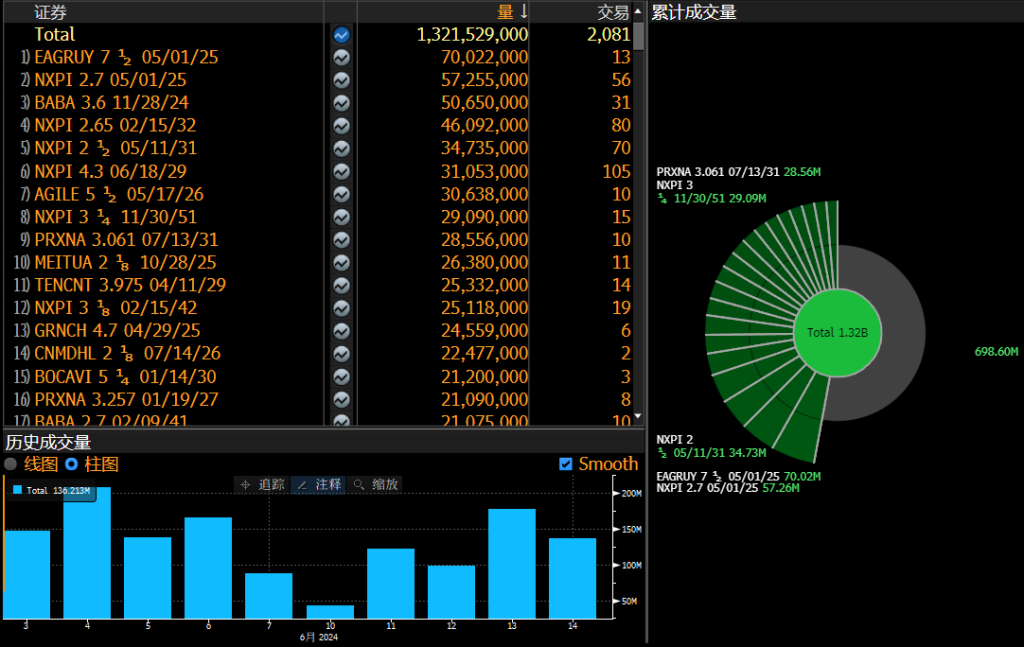Image resolution: width=1024 pixels, height=647 pixels.
Task: Open the NXPI 4.3 06/18/29 security
Action: pyautogui.click(x=110, y=171)
